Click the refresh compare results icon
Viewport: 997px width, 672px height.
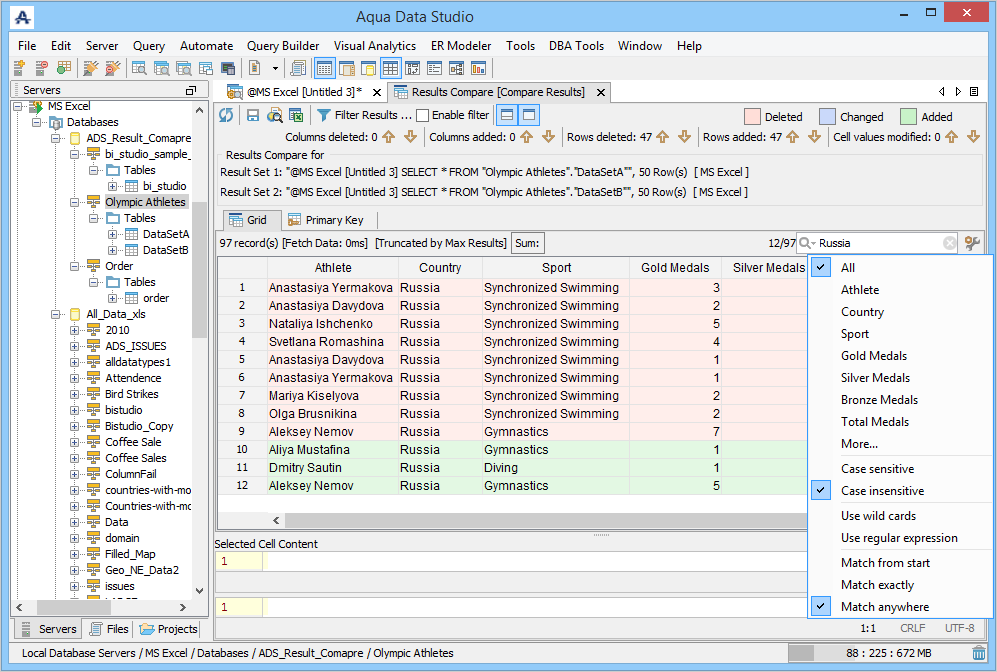point(226,115)
